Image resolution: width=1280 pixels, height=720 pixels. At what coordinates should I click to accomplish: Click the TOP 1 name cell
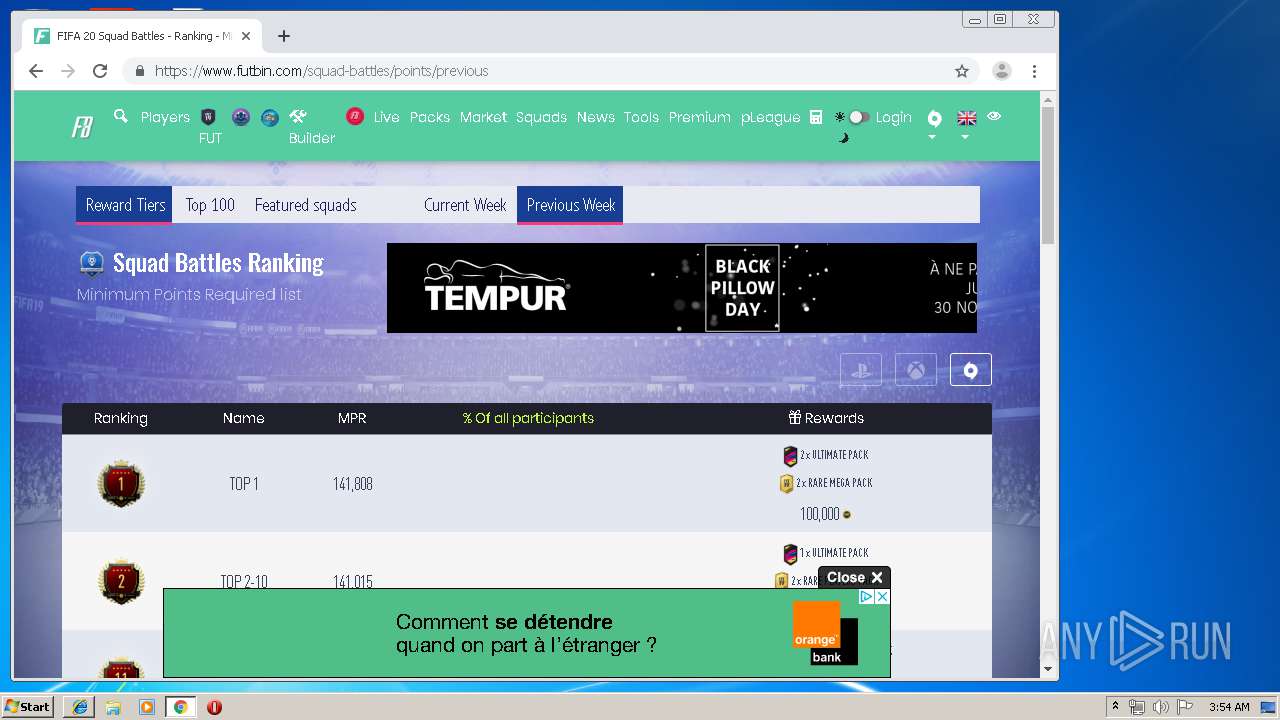pos(244,484)
